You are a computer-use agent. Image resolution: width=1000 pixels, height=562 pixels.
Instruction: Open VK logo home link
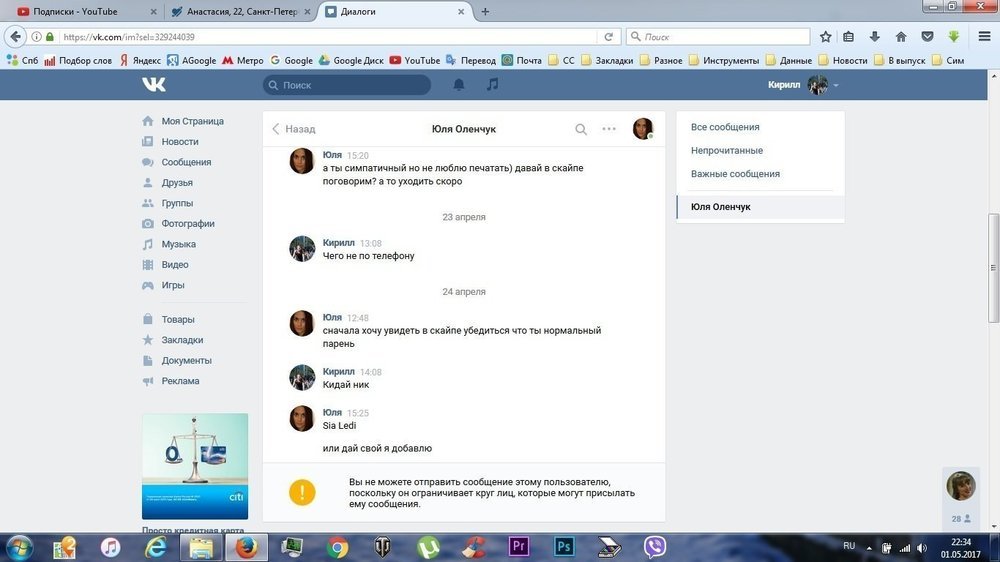pos(154,84)
